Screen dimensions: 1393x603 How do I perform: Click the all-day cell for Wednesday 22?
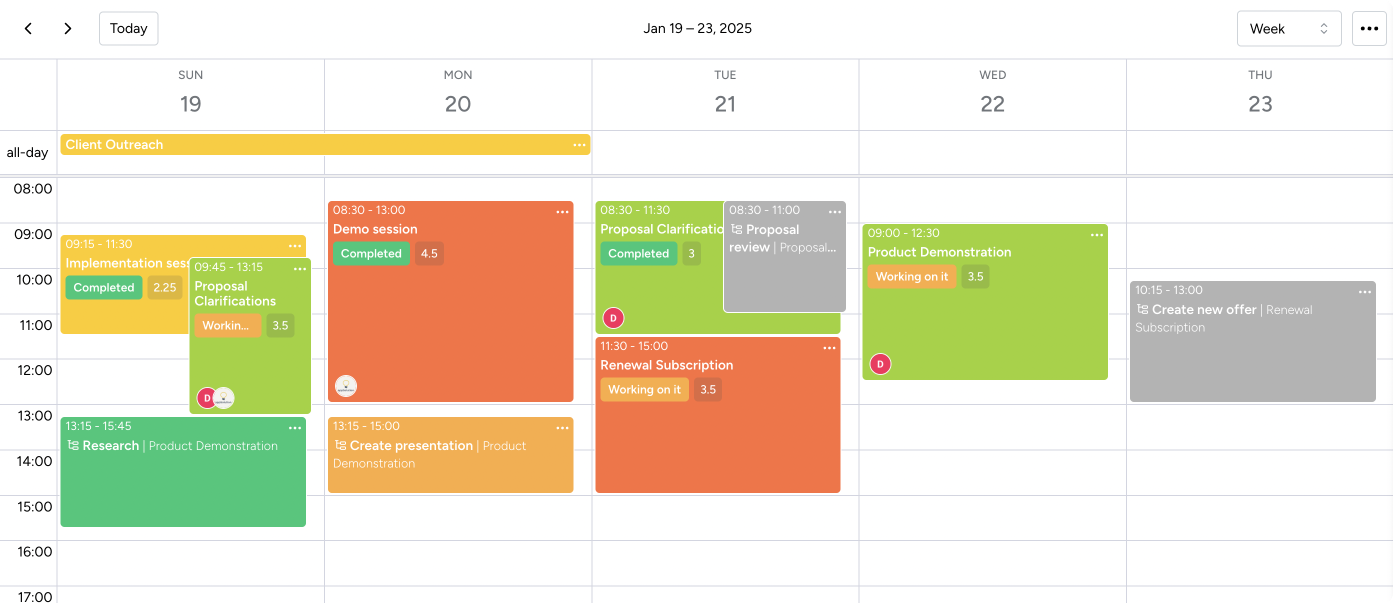point(992,153)
